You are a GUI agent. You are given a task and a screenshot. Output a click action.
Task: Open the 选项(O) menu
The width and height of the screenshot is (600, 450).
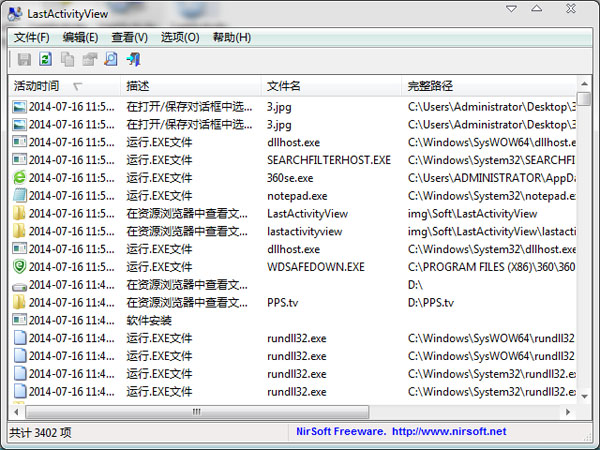point(180,38)
